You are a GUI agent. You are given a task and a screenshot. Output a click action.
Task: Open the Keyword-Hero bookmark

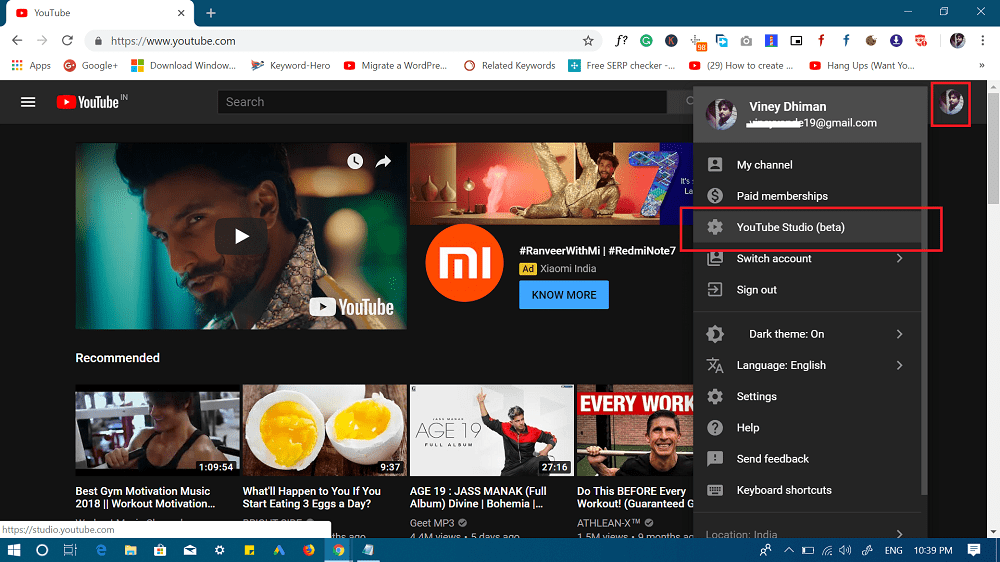(291, 65)
